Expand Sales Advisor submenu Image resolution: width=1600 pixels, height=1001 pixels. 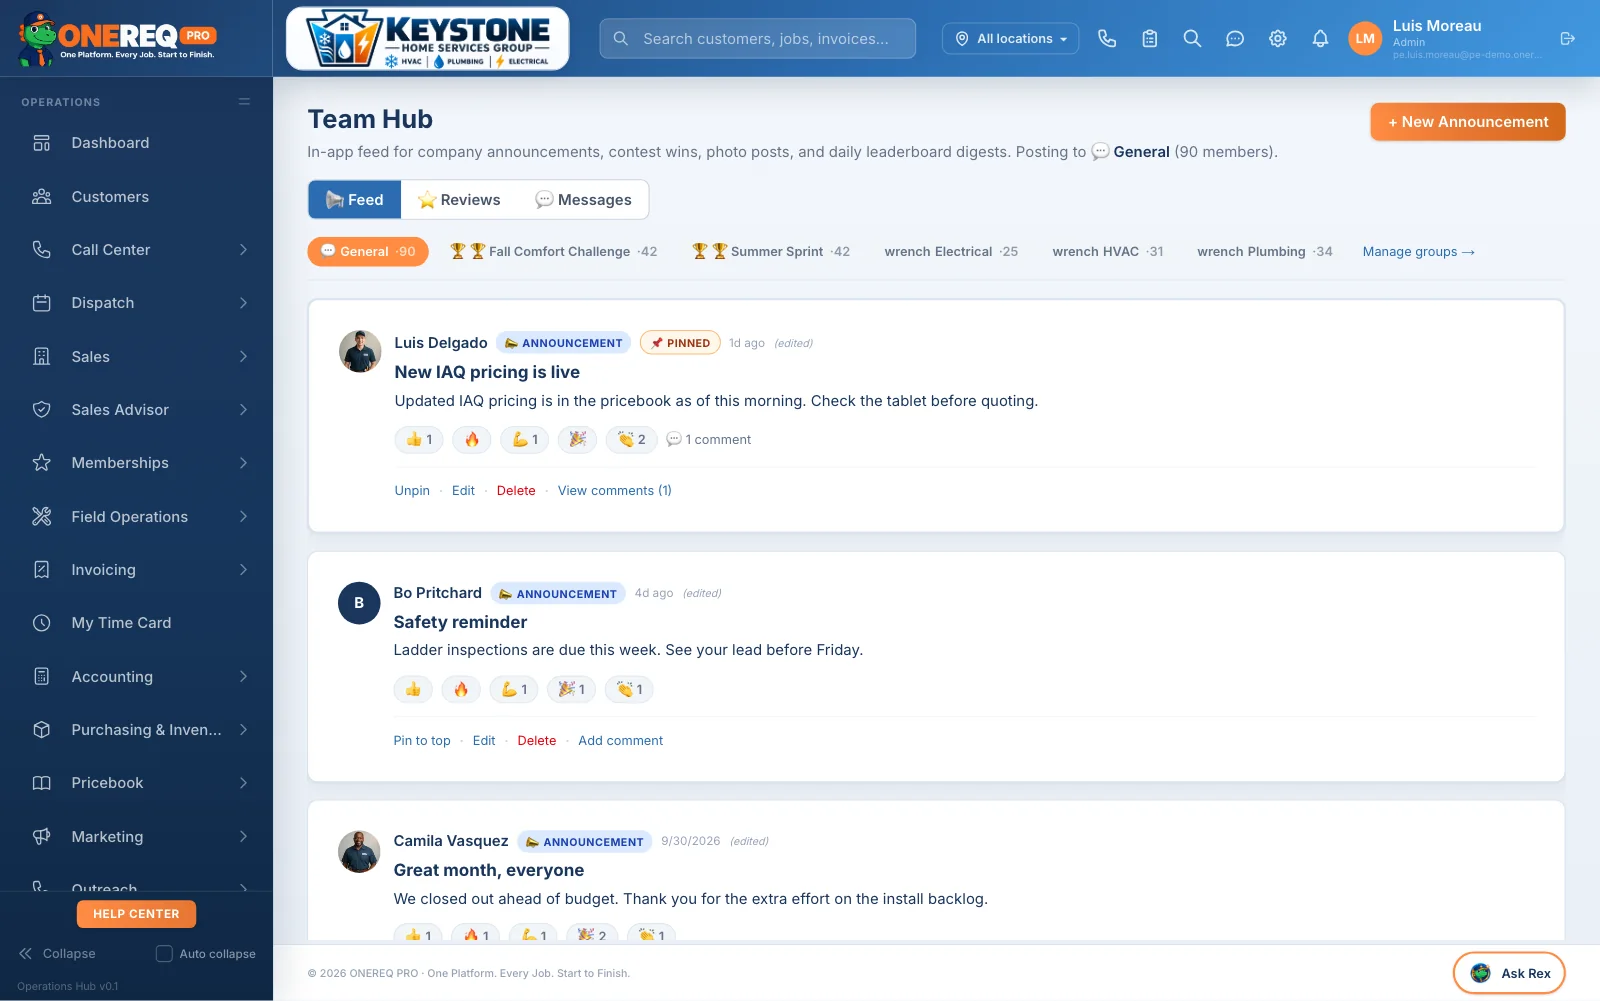pos(243,410)
